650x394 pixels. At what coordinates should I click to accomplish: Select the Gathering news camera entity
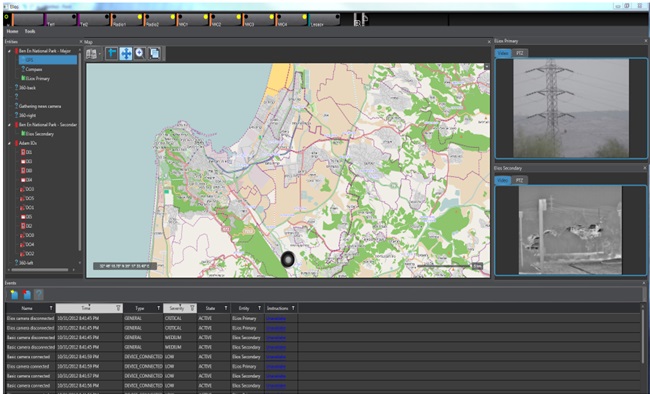tap(40, 106)
